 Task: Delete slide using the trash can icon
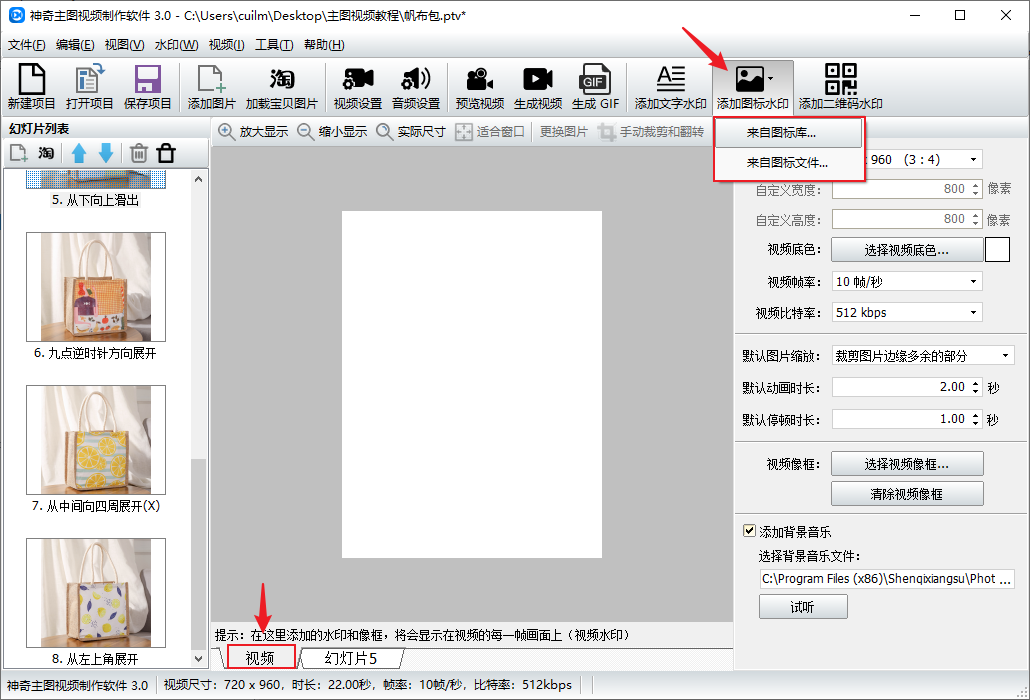click(139, 153)
